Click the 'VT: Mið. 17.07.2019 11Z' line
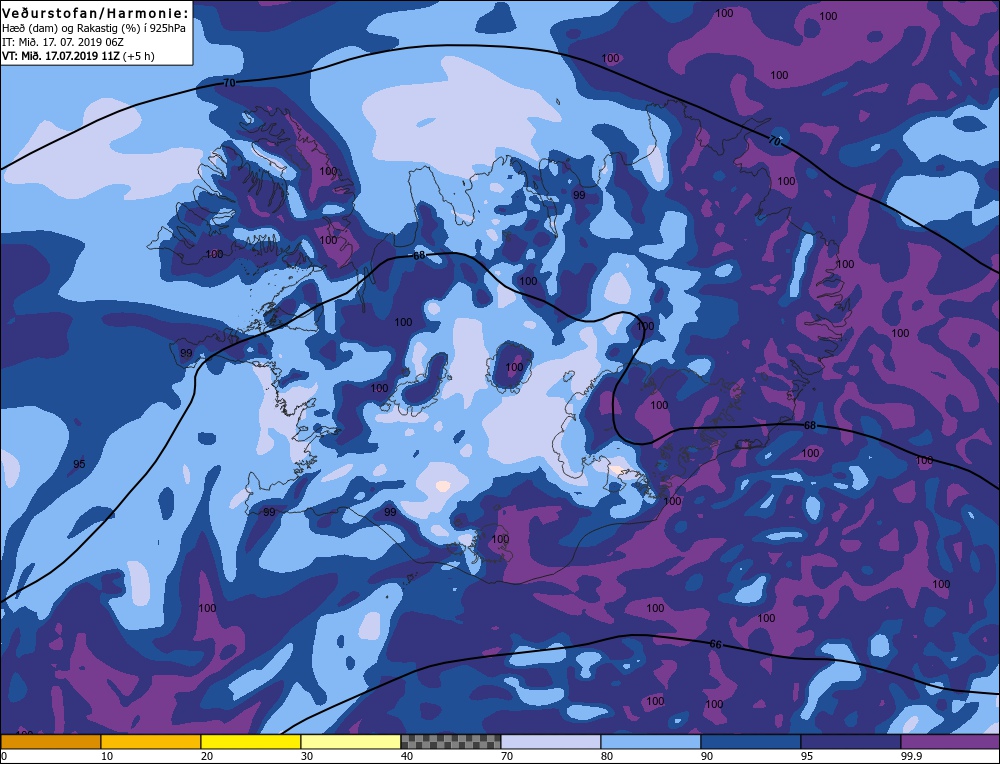 pos(61,56)
